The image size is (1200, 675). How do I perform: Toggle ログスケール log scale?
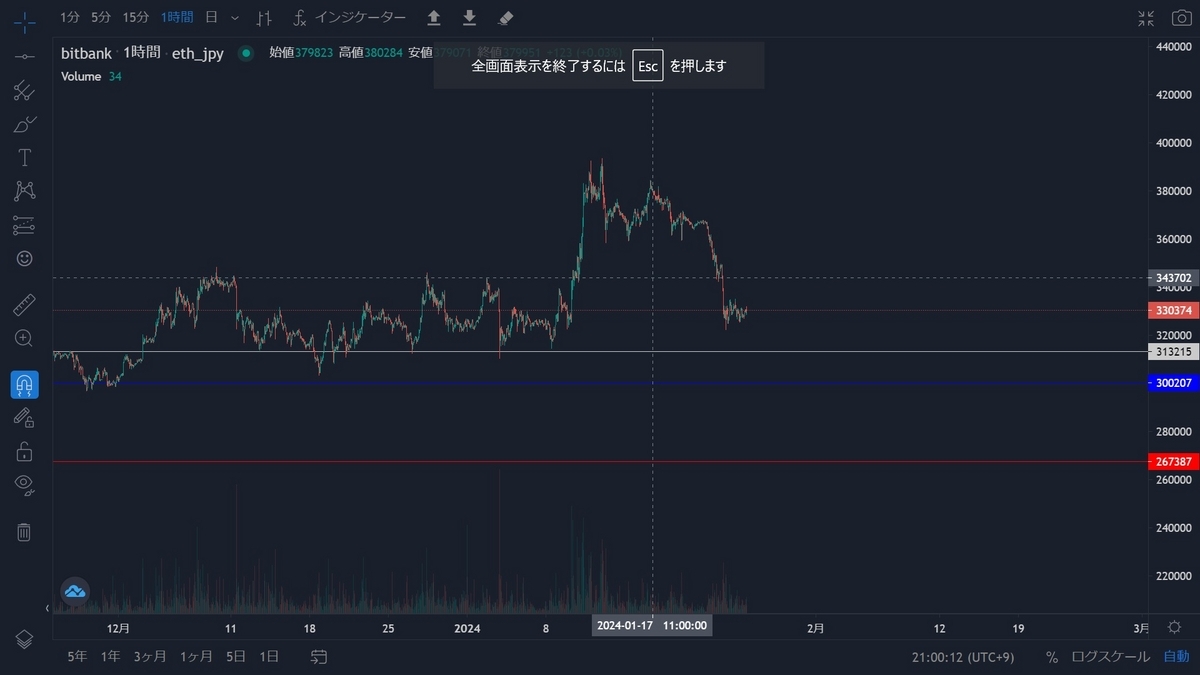tap(1110, 657)
